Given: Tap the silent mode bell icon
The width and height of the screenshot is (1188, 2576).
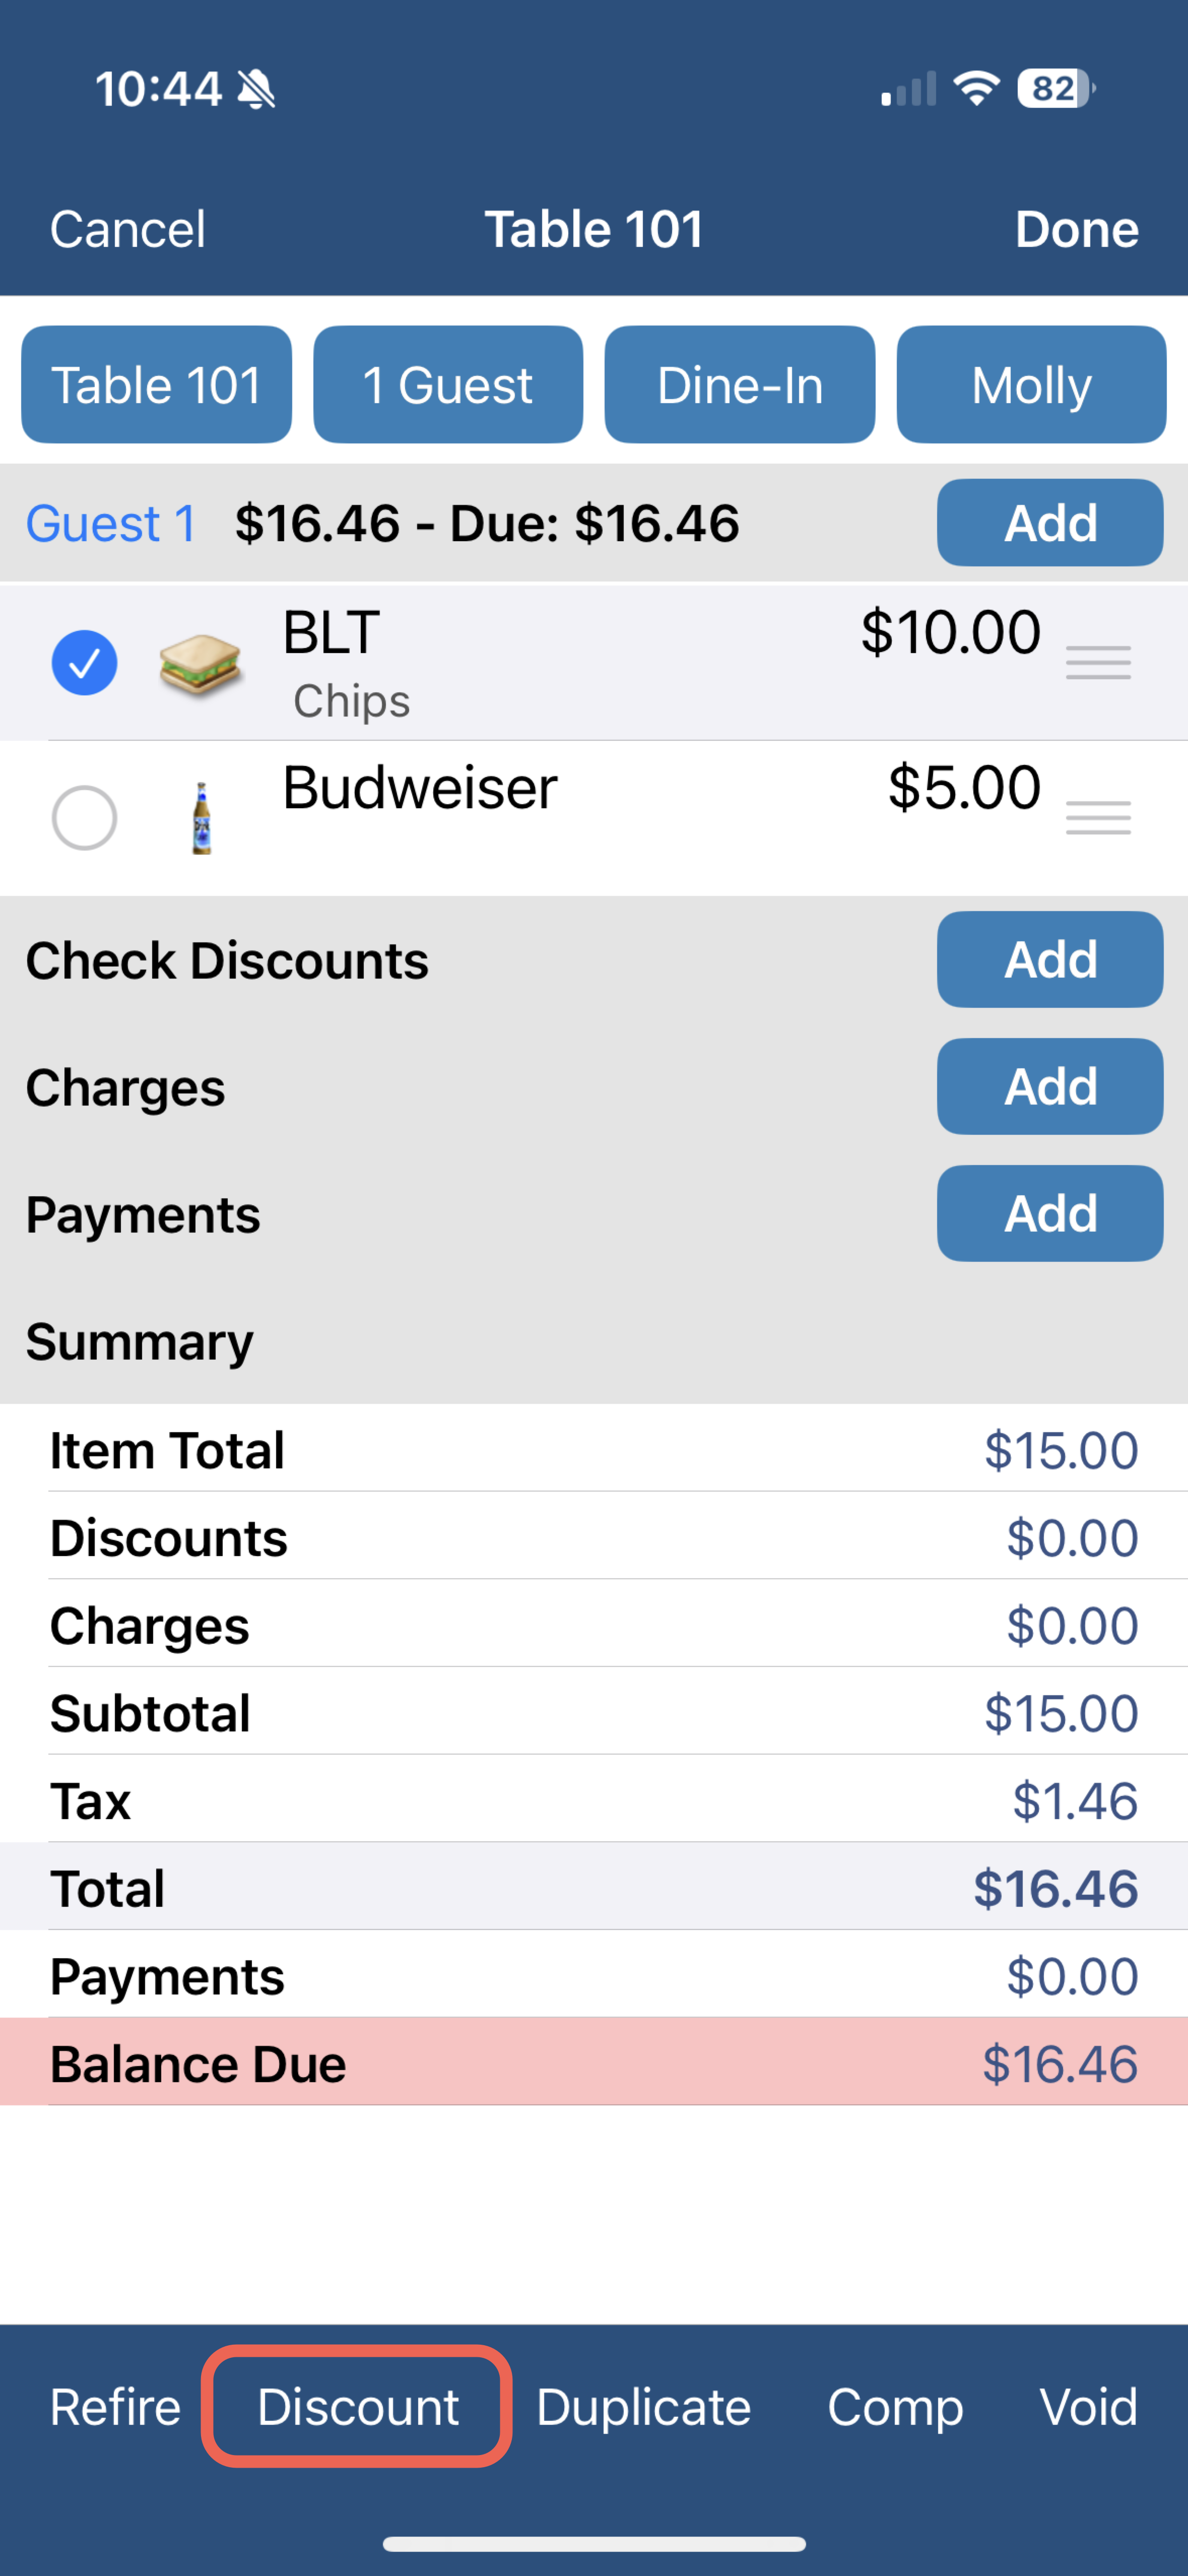Looking at the screenshot, I should (256, 90).
